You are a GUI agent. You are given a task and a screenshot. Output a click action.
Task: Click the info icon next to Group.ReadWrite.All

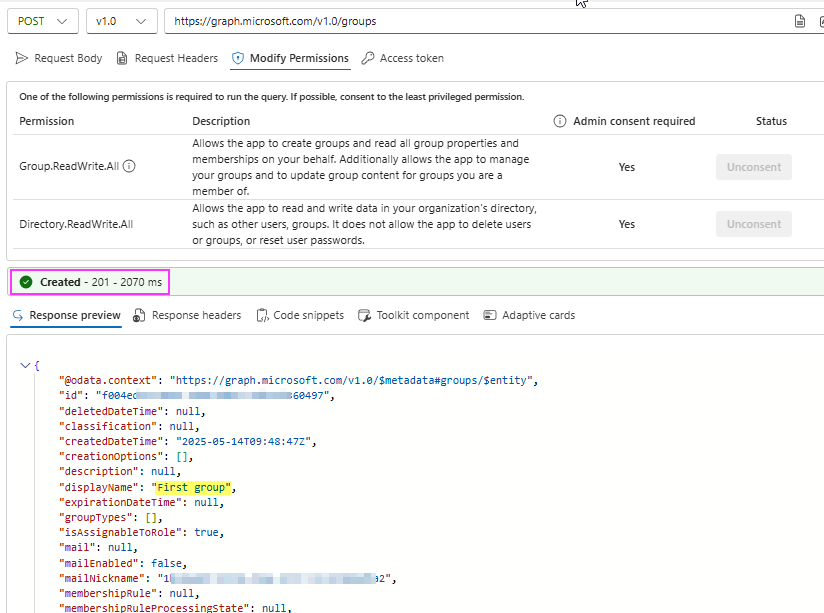click(129, 167)
